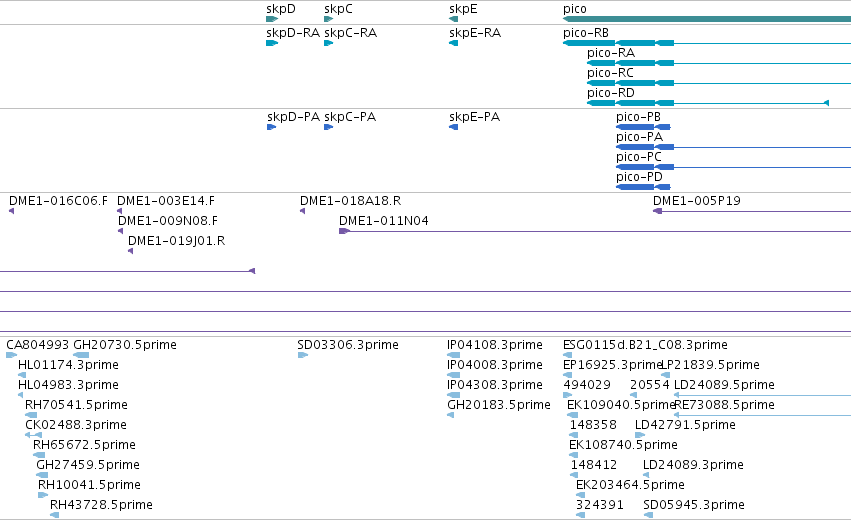Select the DME1-003E14.F marker arrow
851x520 pixels.
point(119,211)
